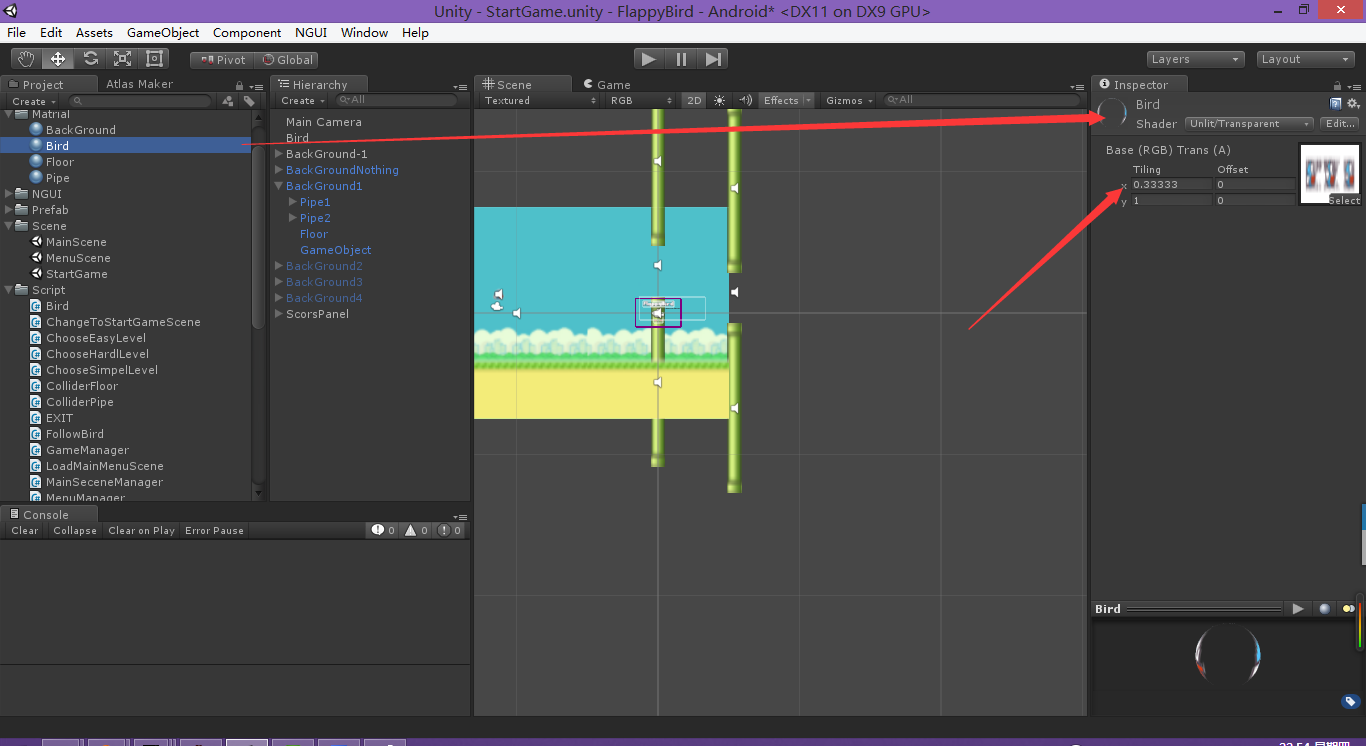The height and width of the screenshot is (746, 1366).
Task: Toggle Clear on Play in Console
Action: pos(141,531)
